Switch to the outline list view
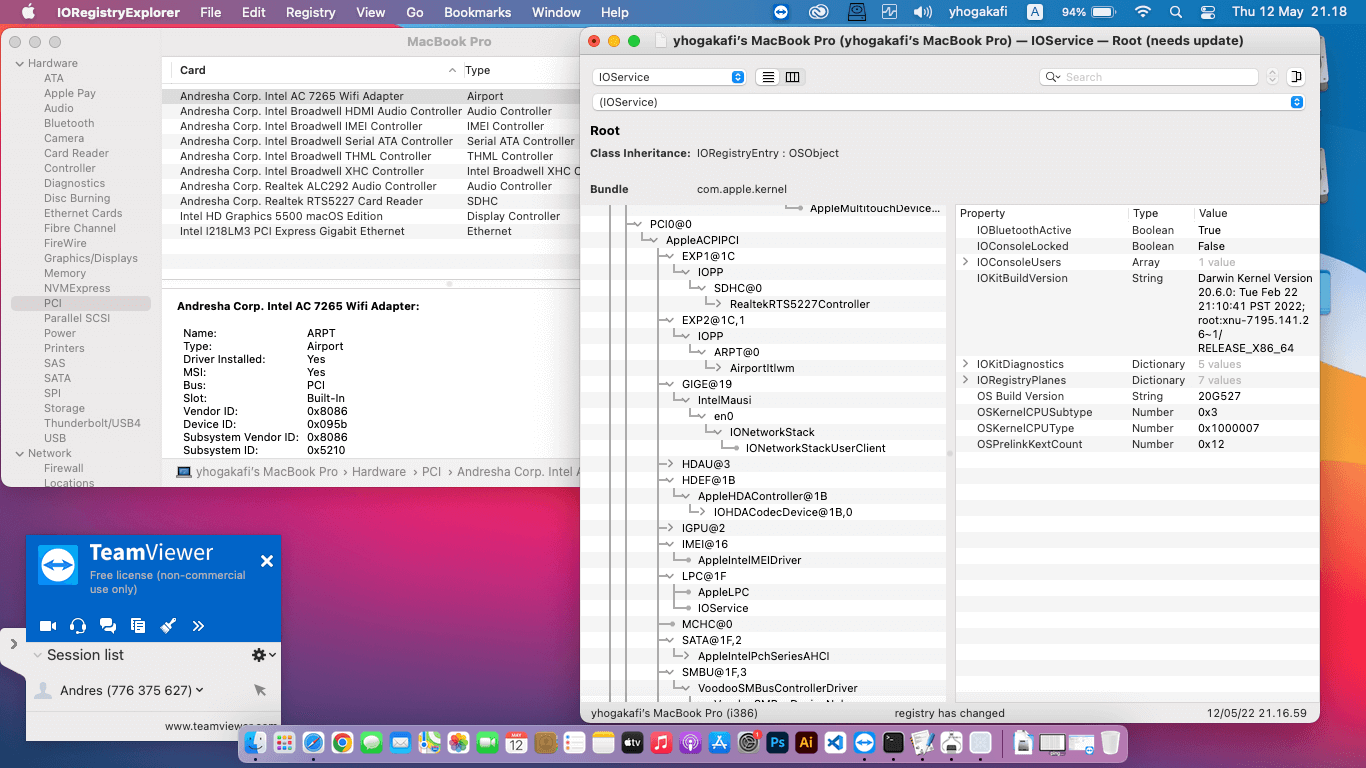Screen dimensions: 1366x768 pyautogui.click(x=768, y=77)
